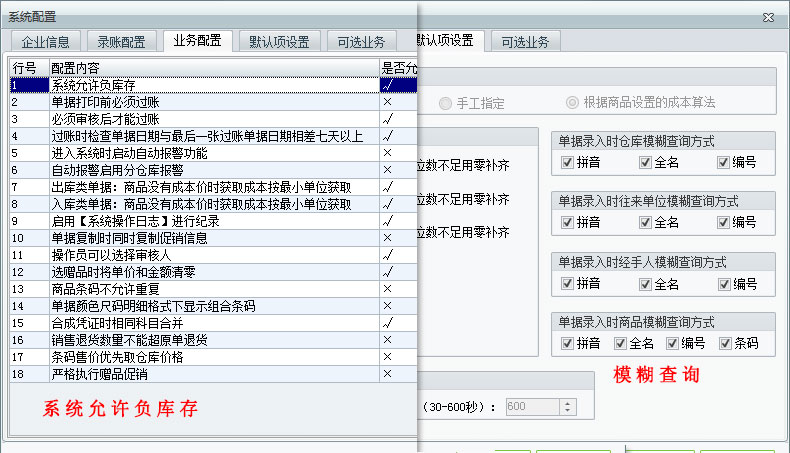This screenshot has height=453, width=790.
Task: Close the 系统配置 dialog with X
Action: click(768, 18)
